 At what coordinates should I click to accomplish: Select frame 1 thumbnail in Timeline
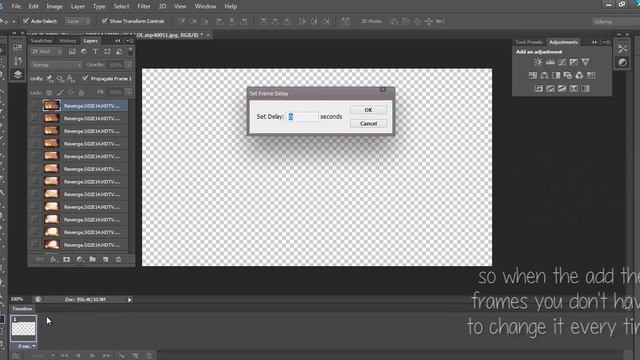click(23, 329)
